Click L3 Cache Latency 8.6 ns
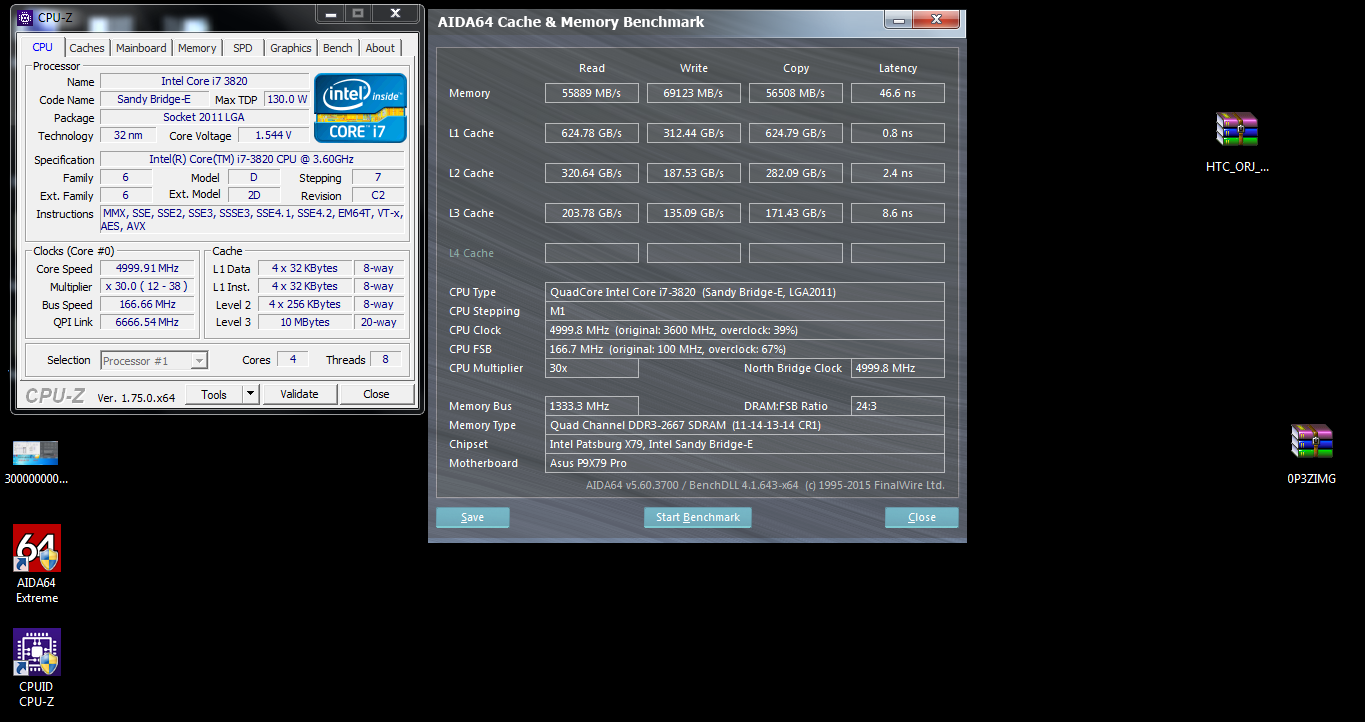Viewport: 1365px width, 722px height. pyautogui.click(x=898, y=213)
